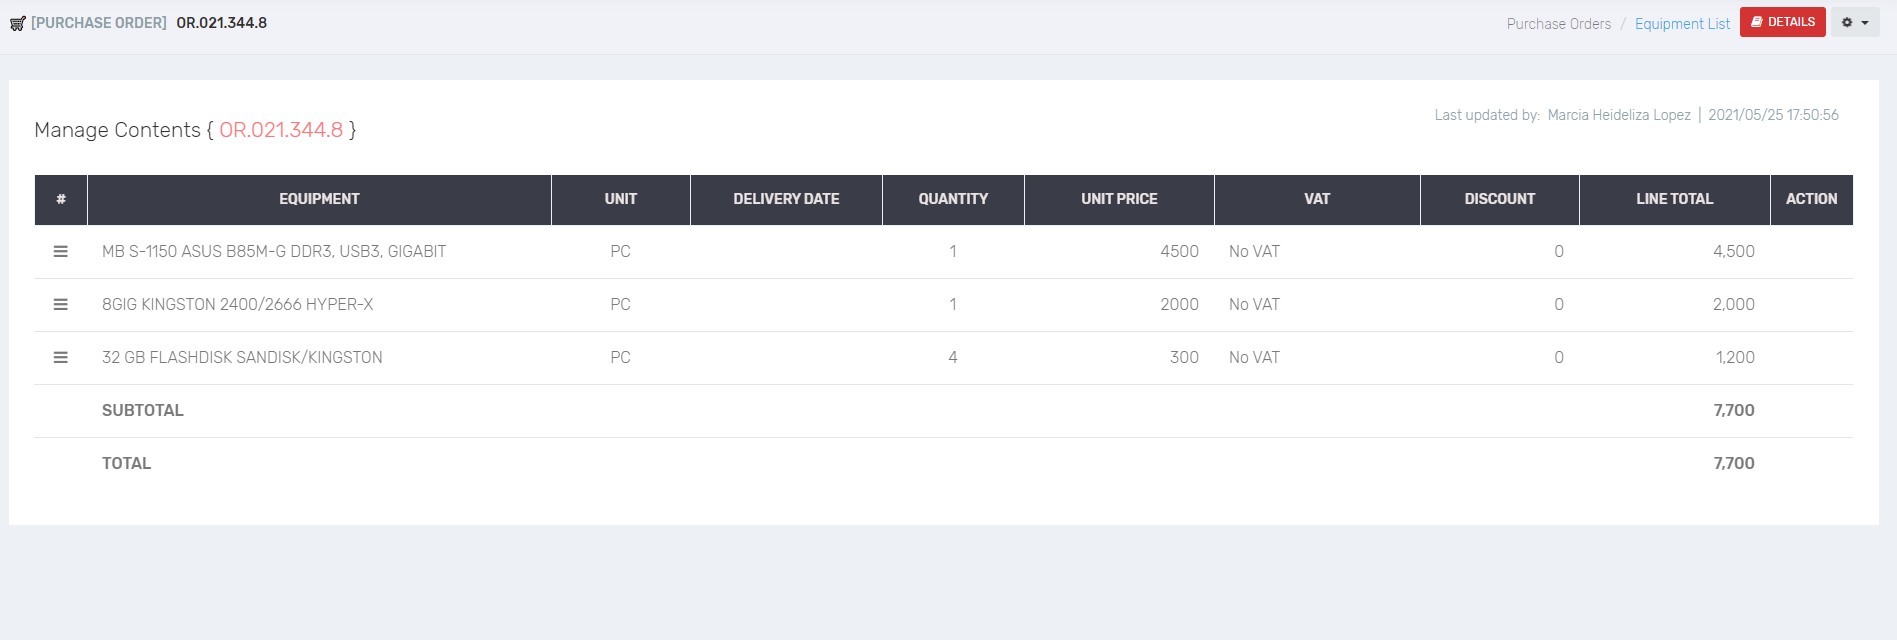Click No VAT cell in the flashdisk row

1254,358
